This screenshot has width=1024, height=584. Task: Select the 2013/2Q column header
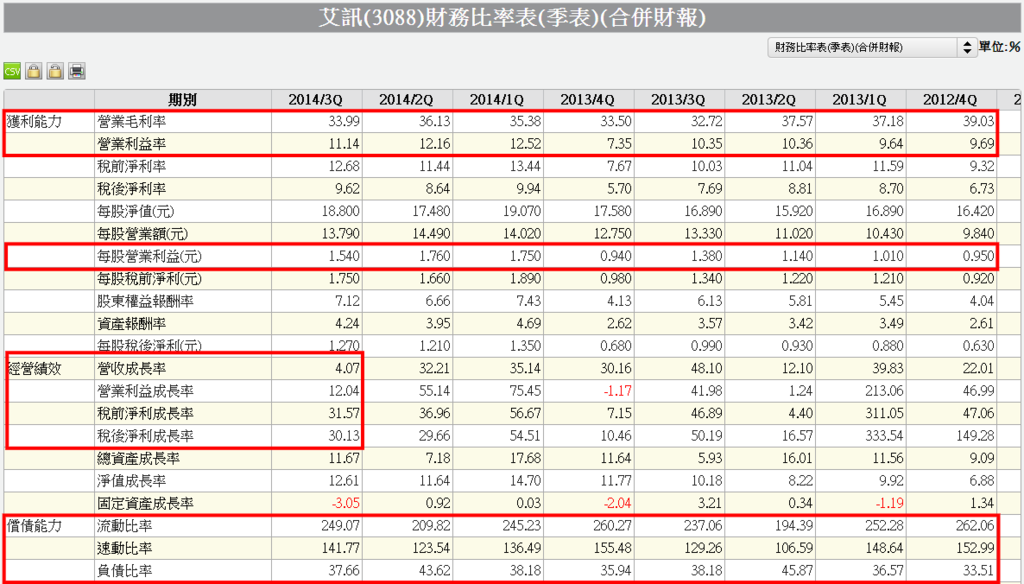click(769, 100)
